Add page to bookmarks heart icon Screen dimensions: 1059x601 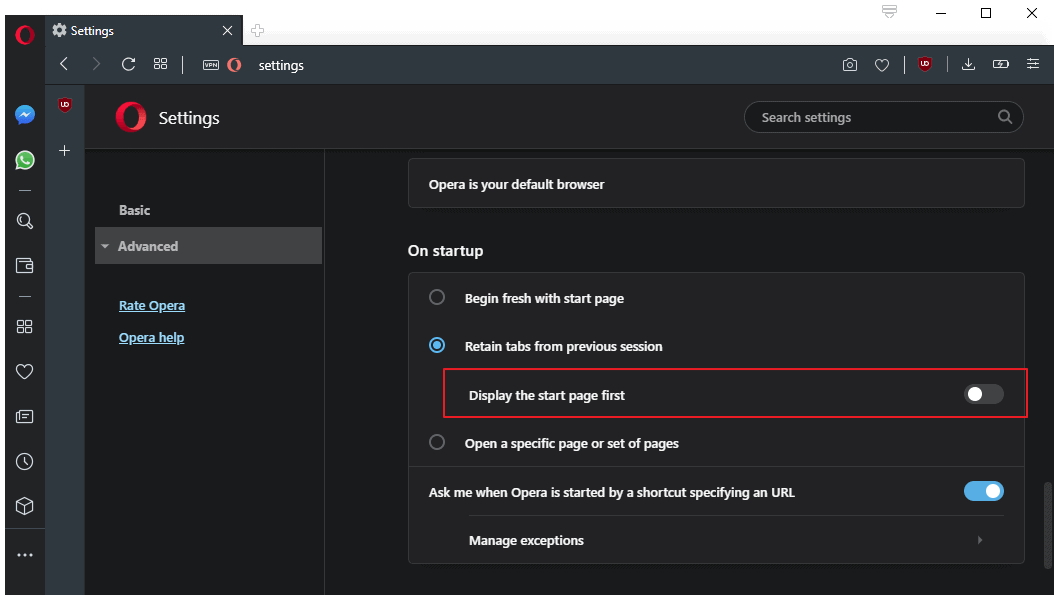(882, 65)
